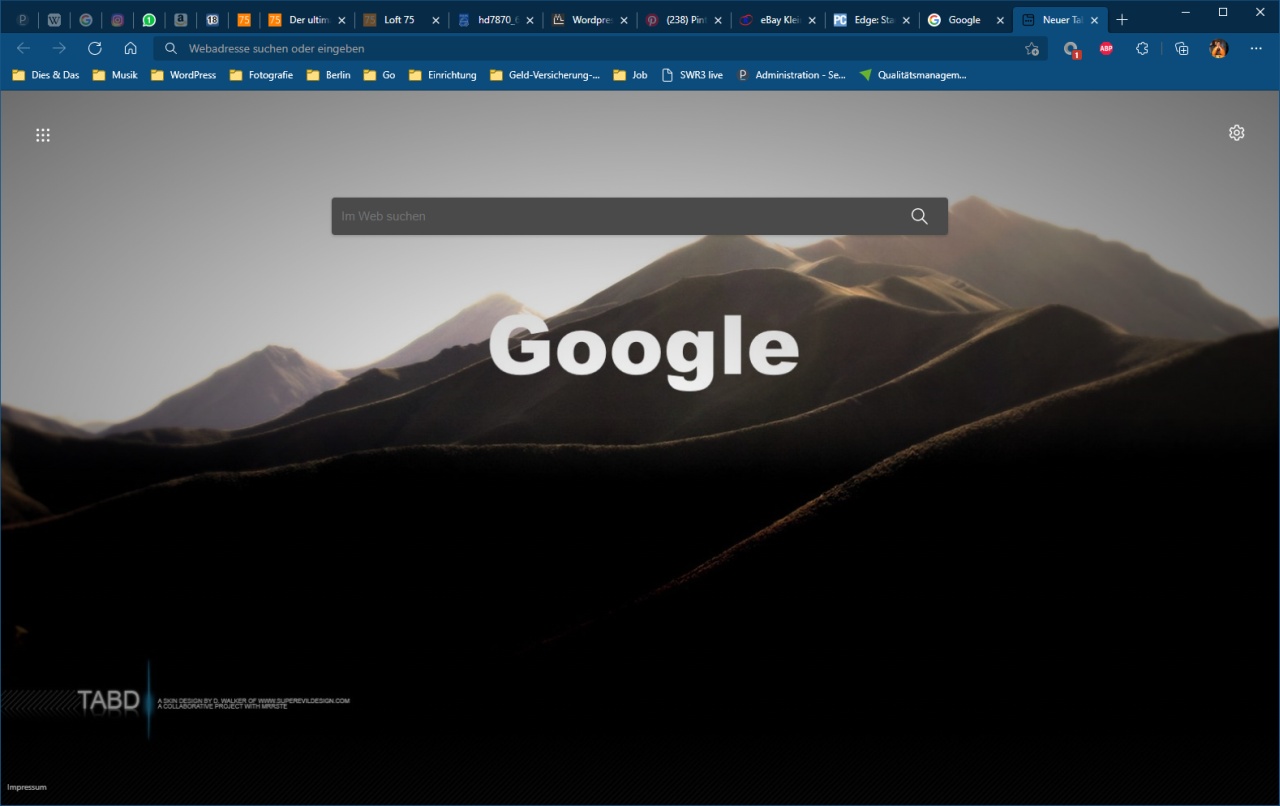Click the Home button in toolbar
The height and width of the screenshot is (806, 1280).
130,48
